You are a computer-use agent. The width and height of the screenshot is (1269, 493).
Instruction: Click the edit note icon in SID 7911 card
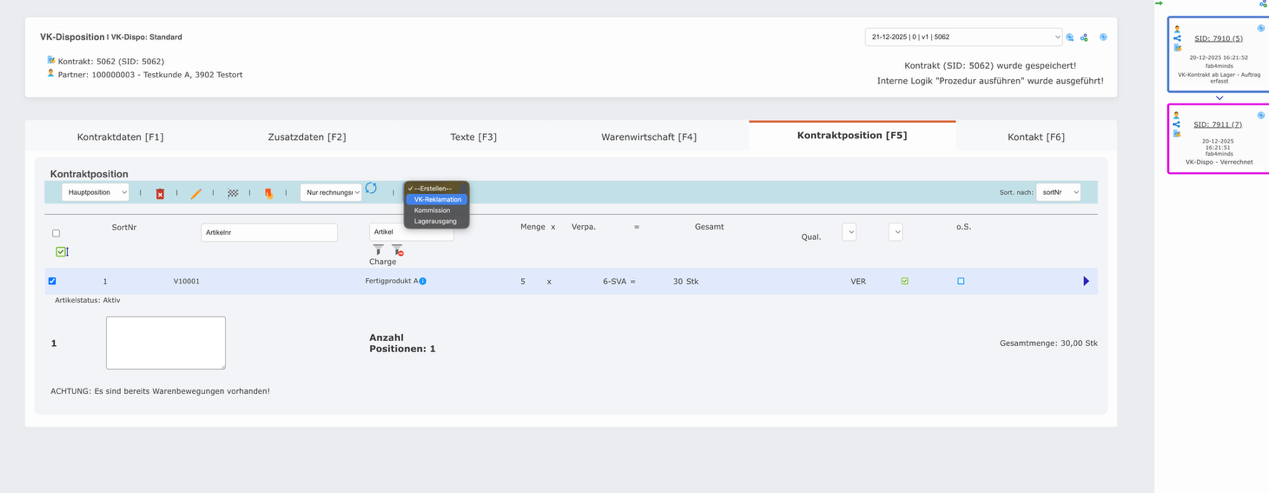[x=1177, y=133]
